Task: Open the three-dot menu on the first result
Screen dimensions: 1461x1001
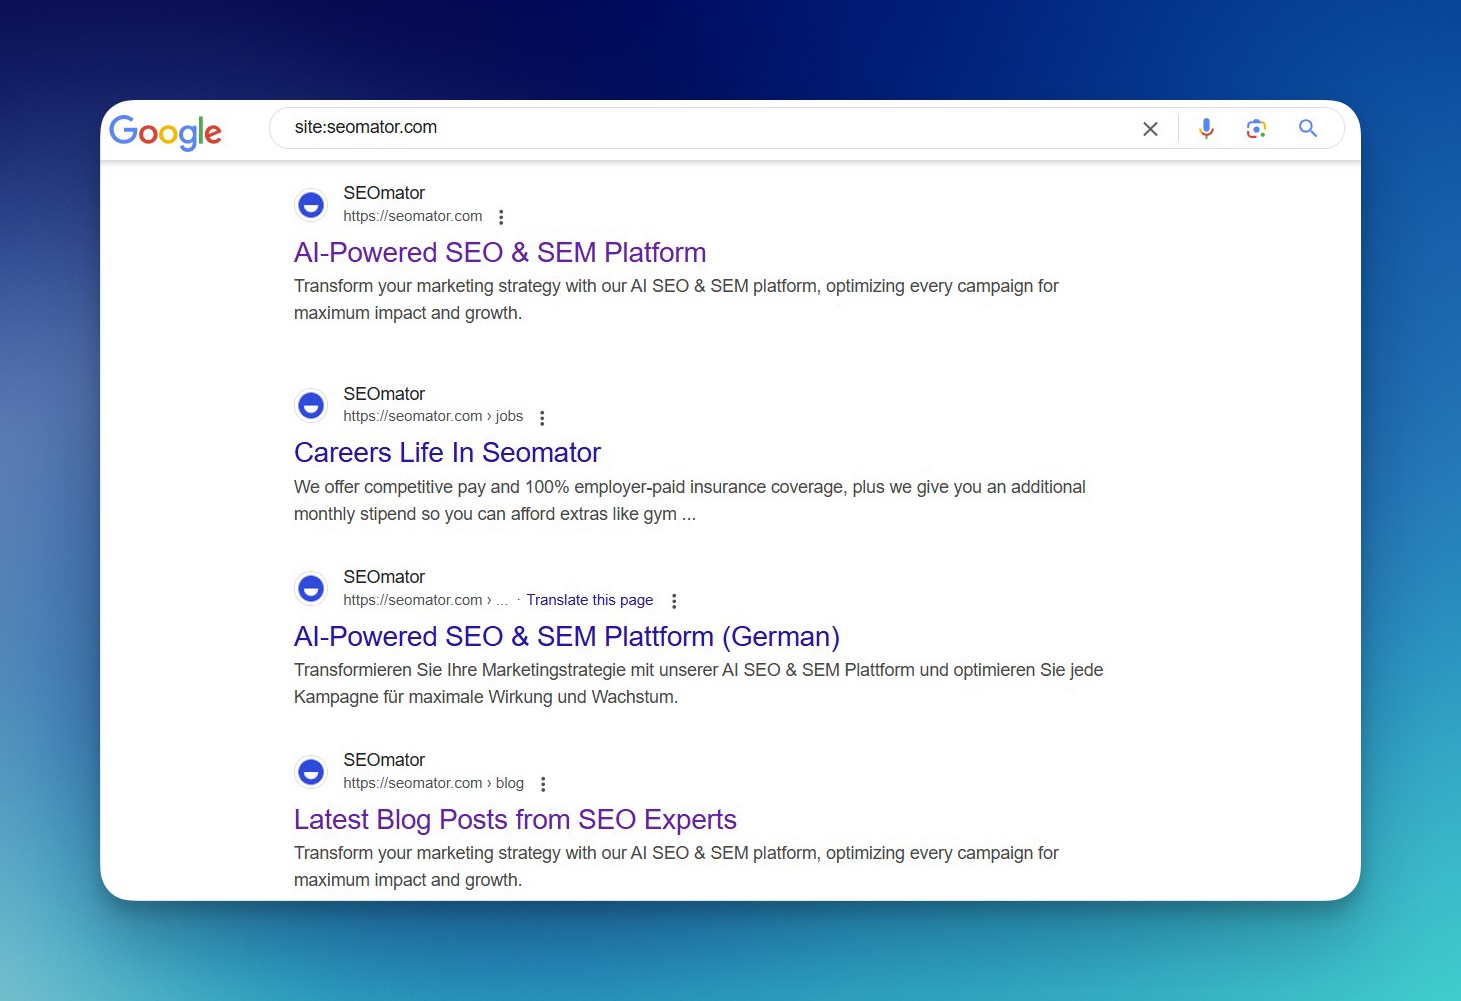Action: click(501, 216)
